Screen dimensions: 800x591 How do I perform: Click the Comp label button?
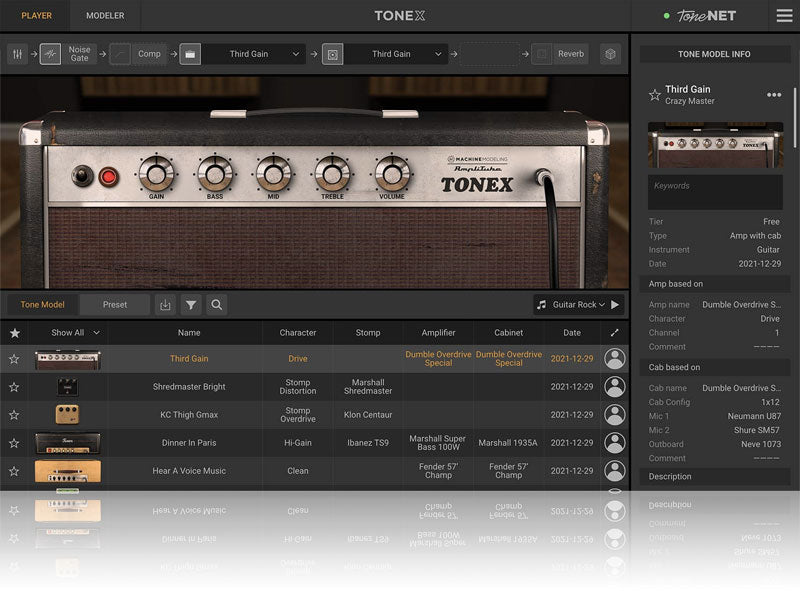pyautogui.click(x=149, y=54)
